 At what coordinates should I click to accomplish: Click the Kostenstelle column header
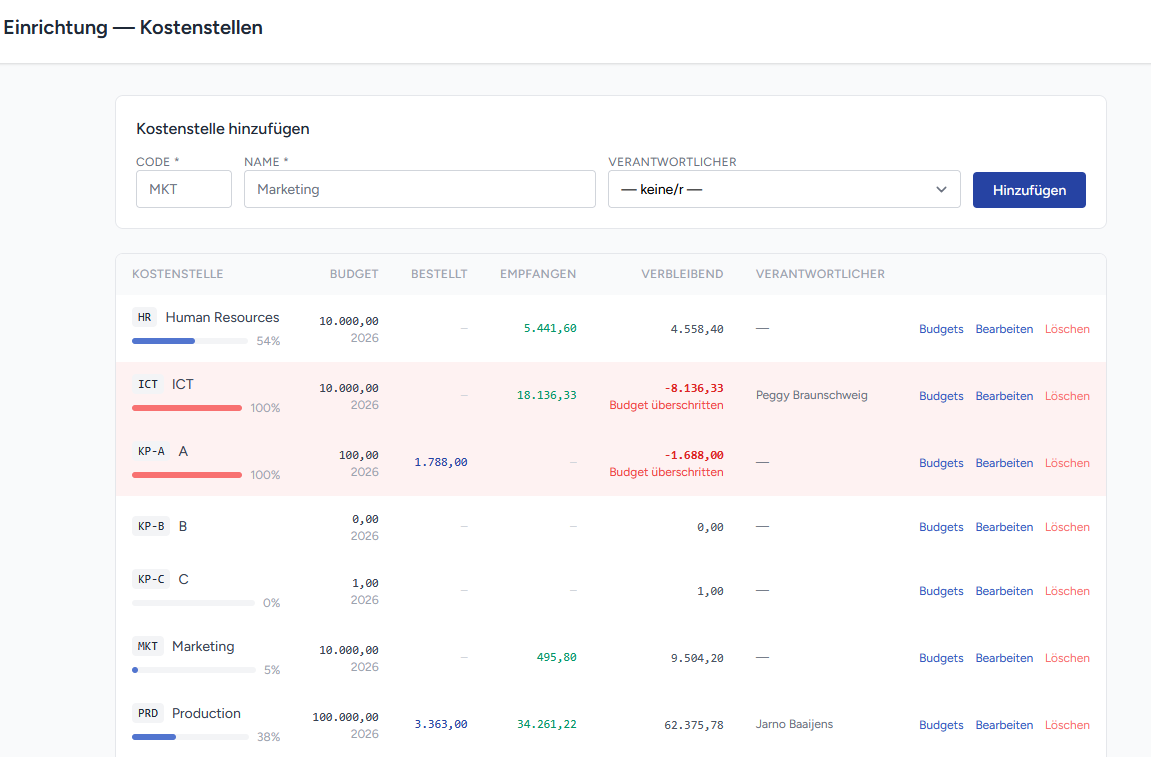click(178, 274)
